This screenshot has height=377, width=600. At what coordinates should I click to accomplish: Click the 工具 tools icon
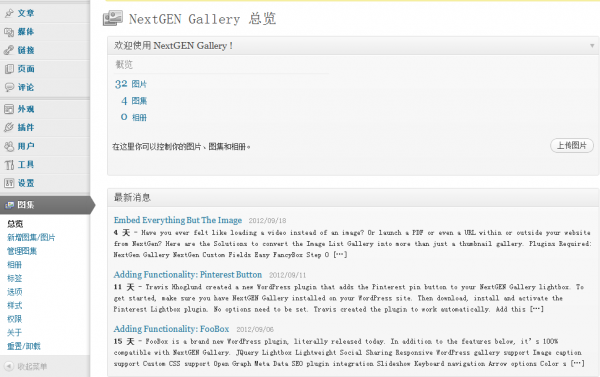[x=9, y=165]
